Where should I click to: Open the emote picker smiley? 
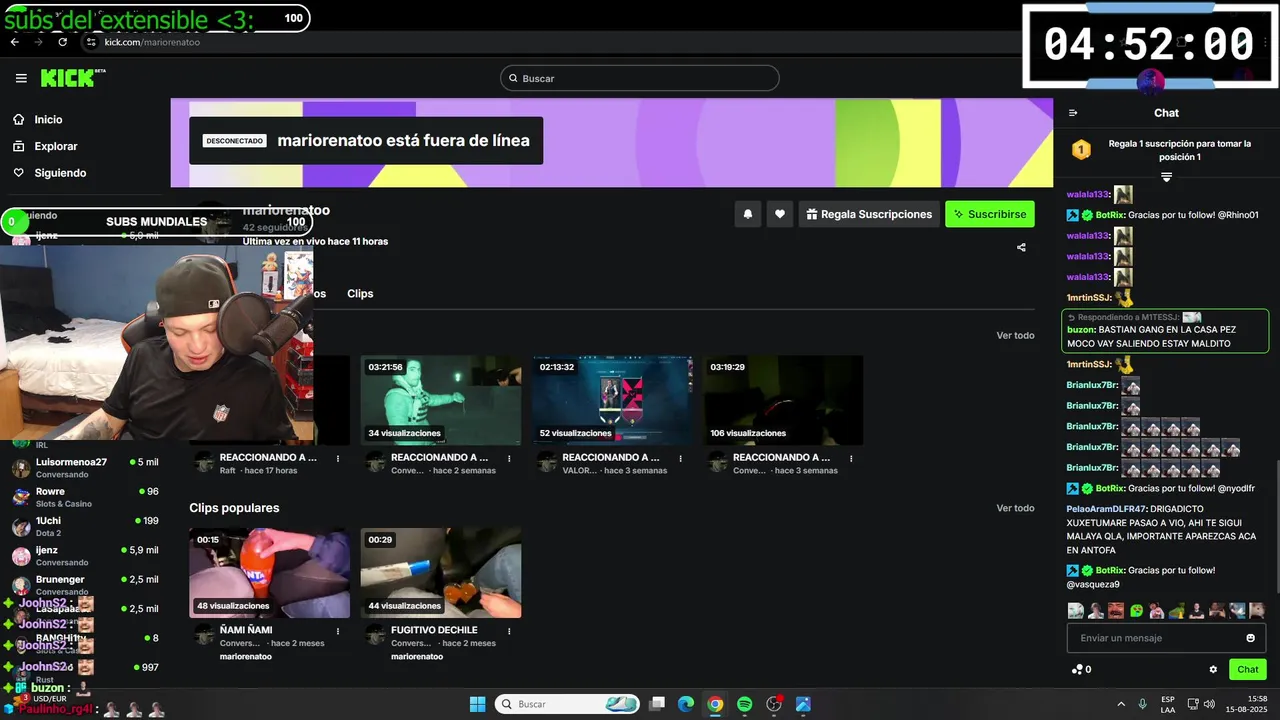click(1250, 638)
